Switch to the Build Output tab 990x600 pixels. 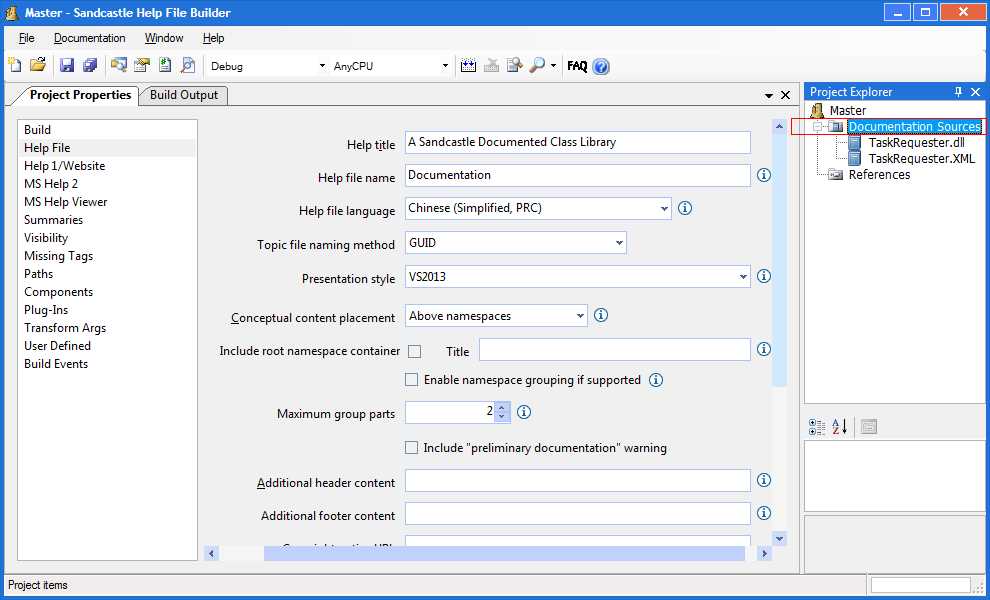pyautogui.click(x=184, y=95)
